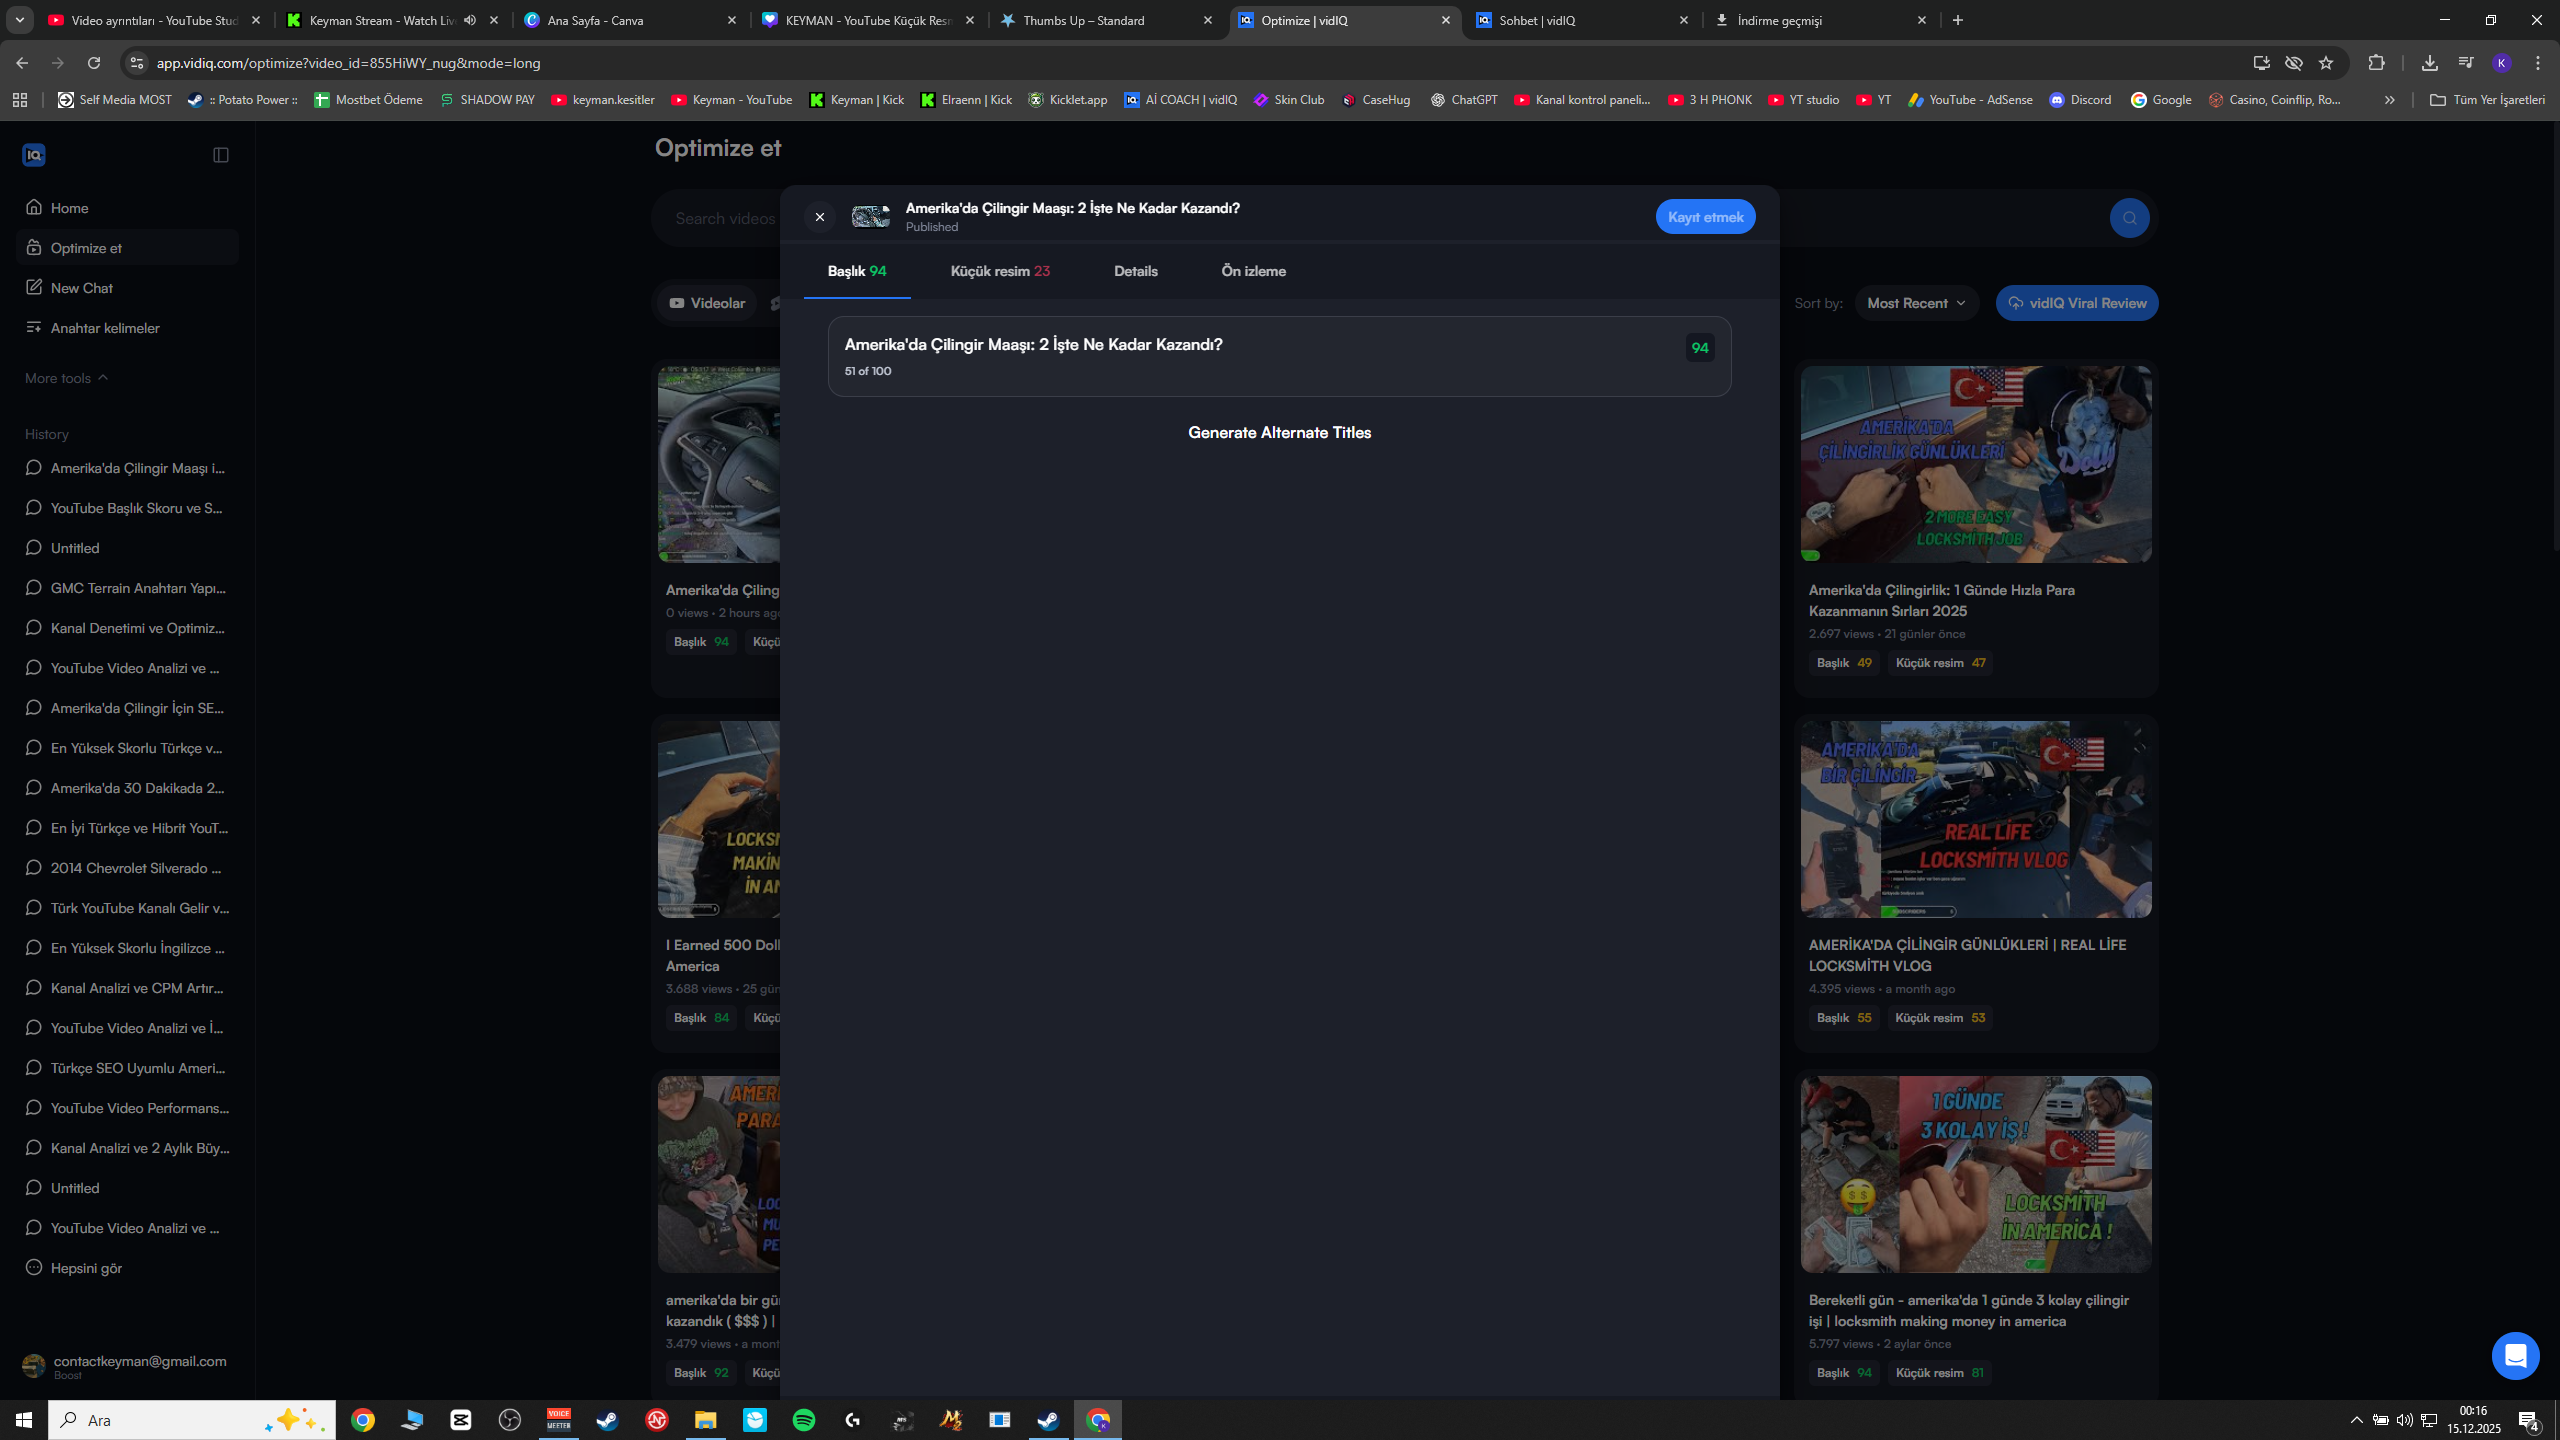Open the vidIQ support chat bubble
Viewport: 2560px width, 1440px height.
point(2515,1356)
